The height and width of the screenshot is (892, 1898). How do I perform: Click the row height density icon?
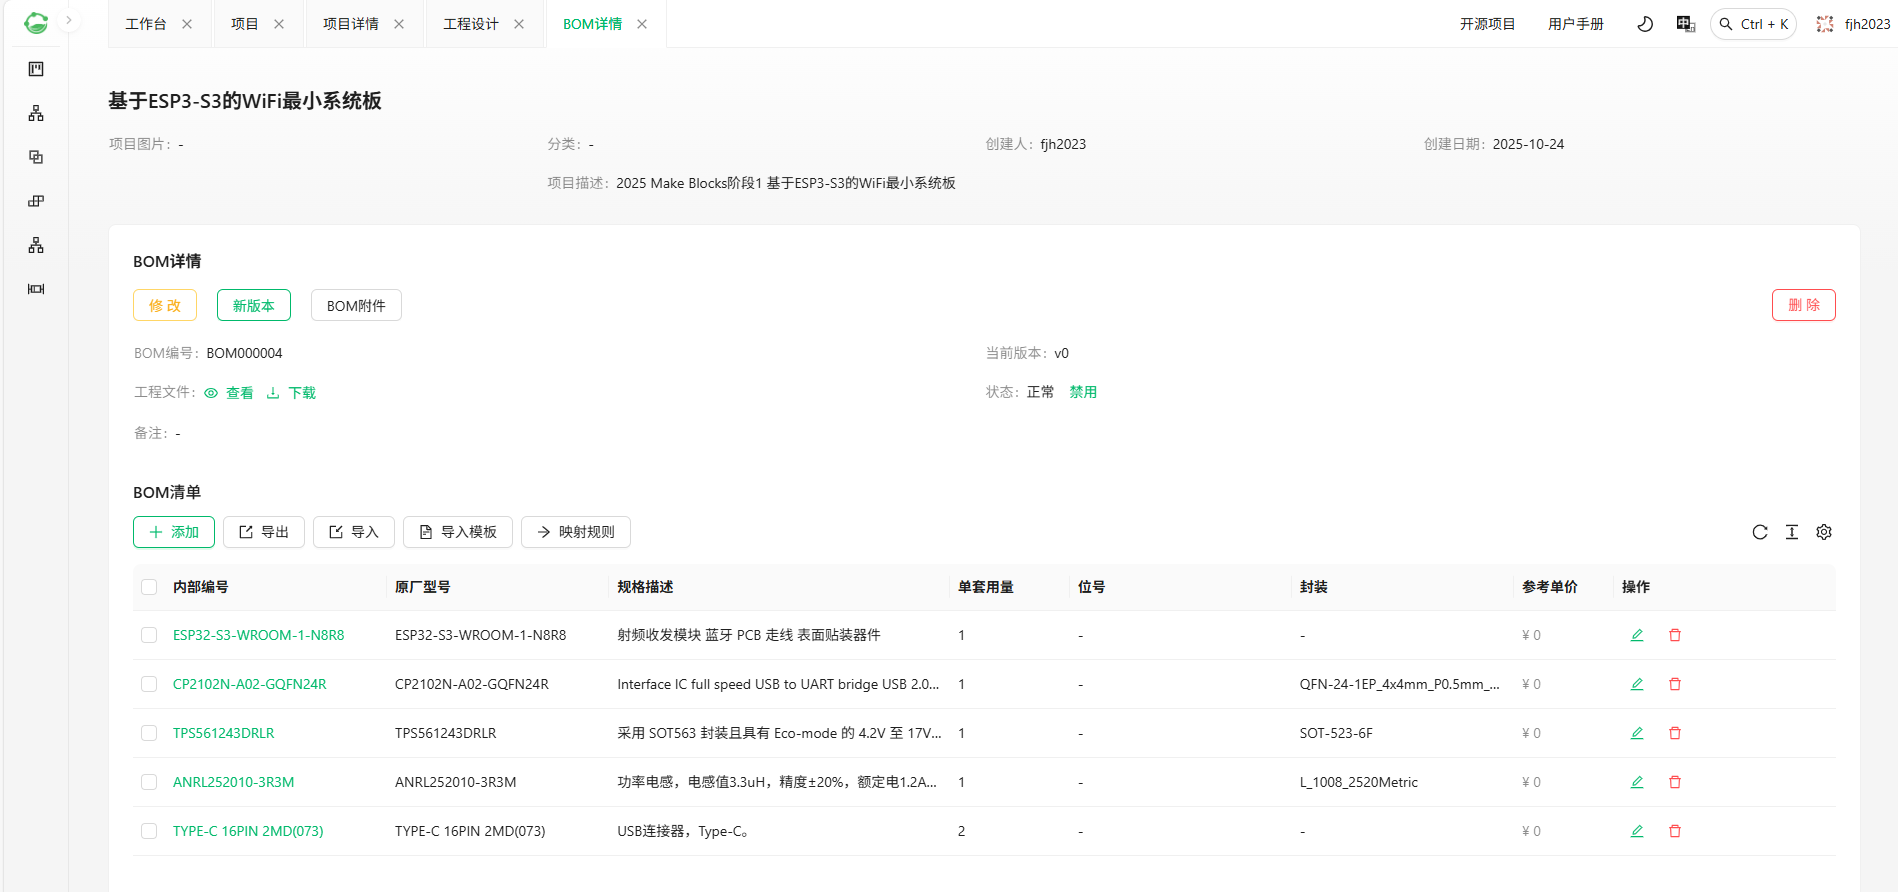click(1792, 532)
